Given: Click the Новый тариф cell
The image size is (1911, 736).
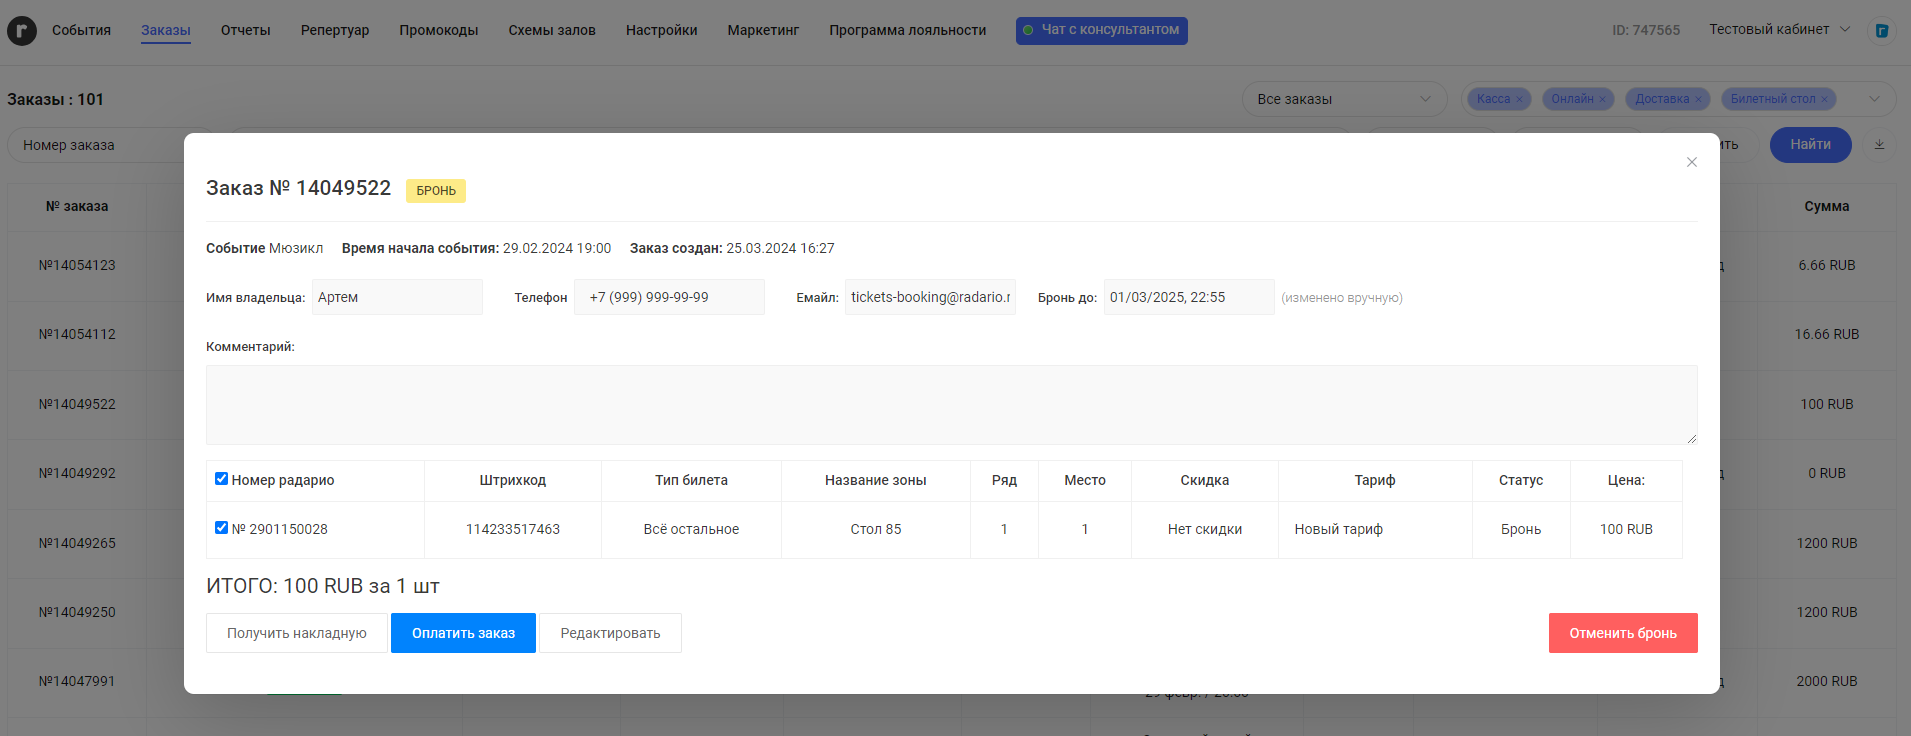Looking at the screenshot, I should point(1375,529).
